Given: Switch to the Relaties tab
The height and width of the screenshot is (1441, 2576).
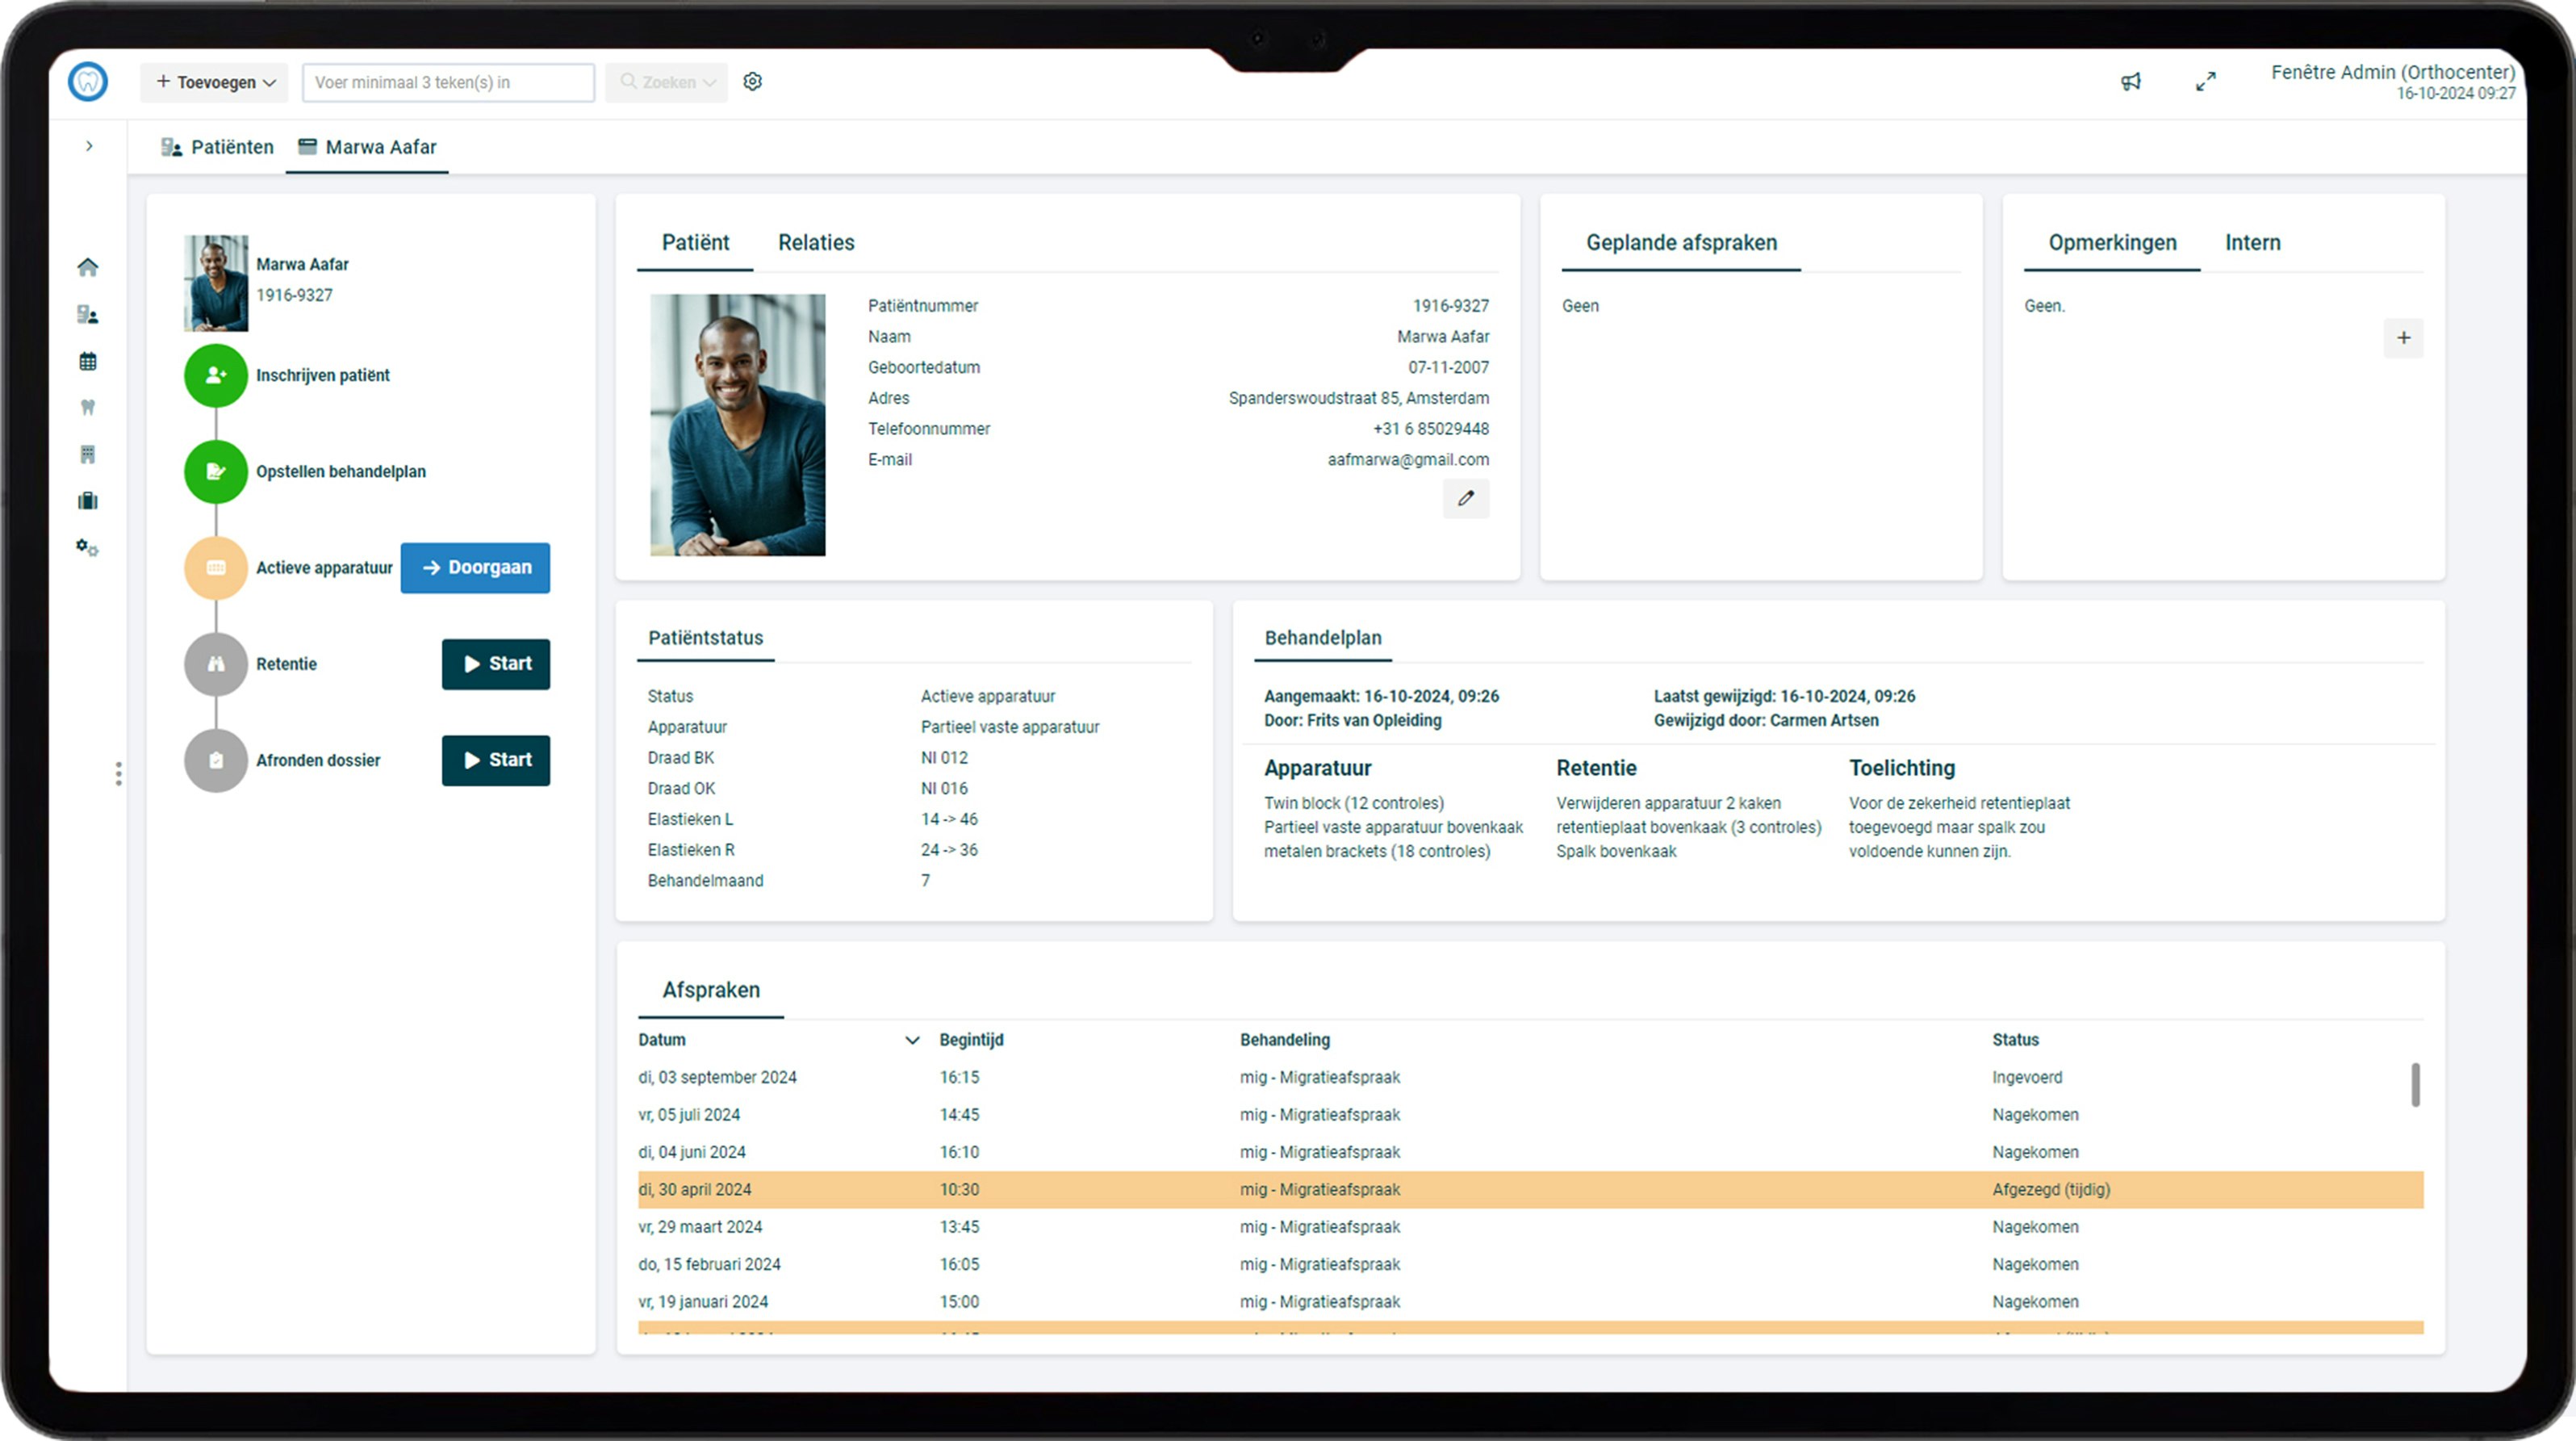Looking at the screenshot, I should click(816, 243).
